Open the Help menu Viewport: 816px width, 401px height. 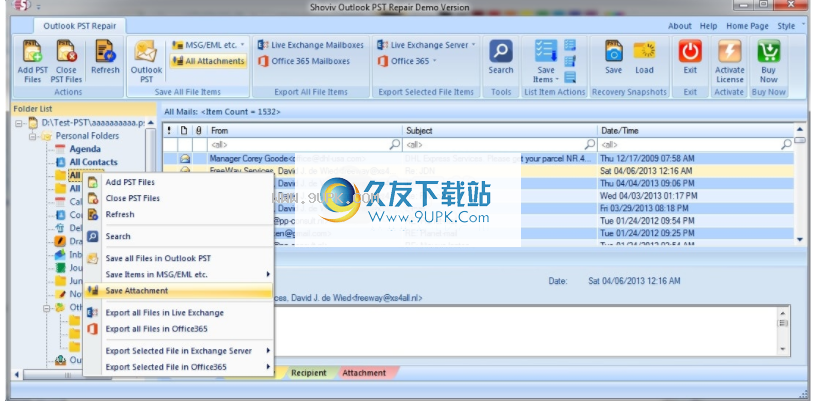click(x=708, y=26)
